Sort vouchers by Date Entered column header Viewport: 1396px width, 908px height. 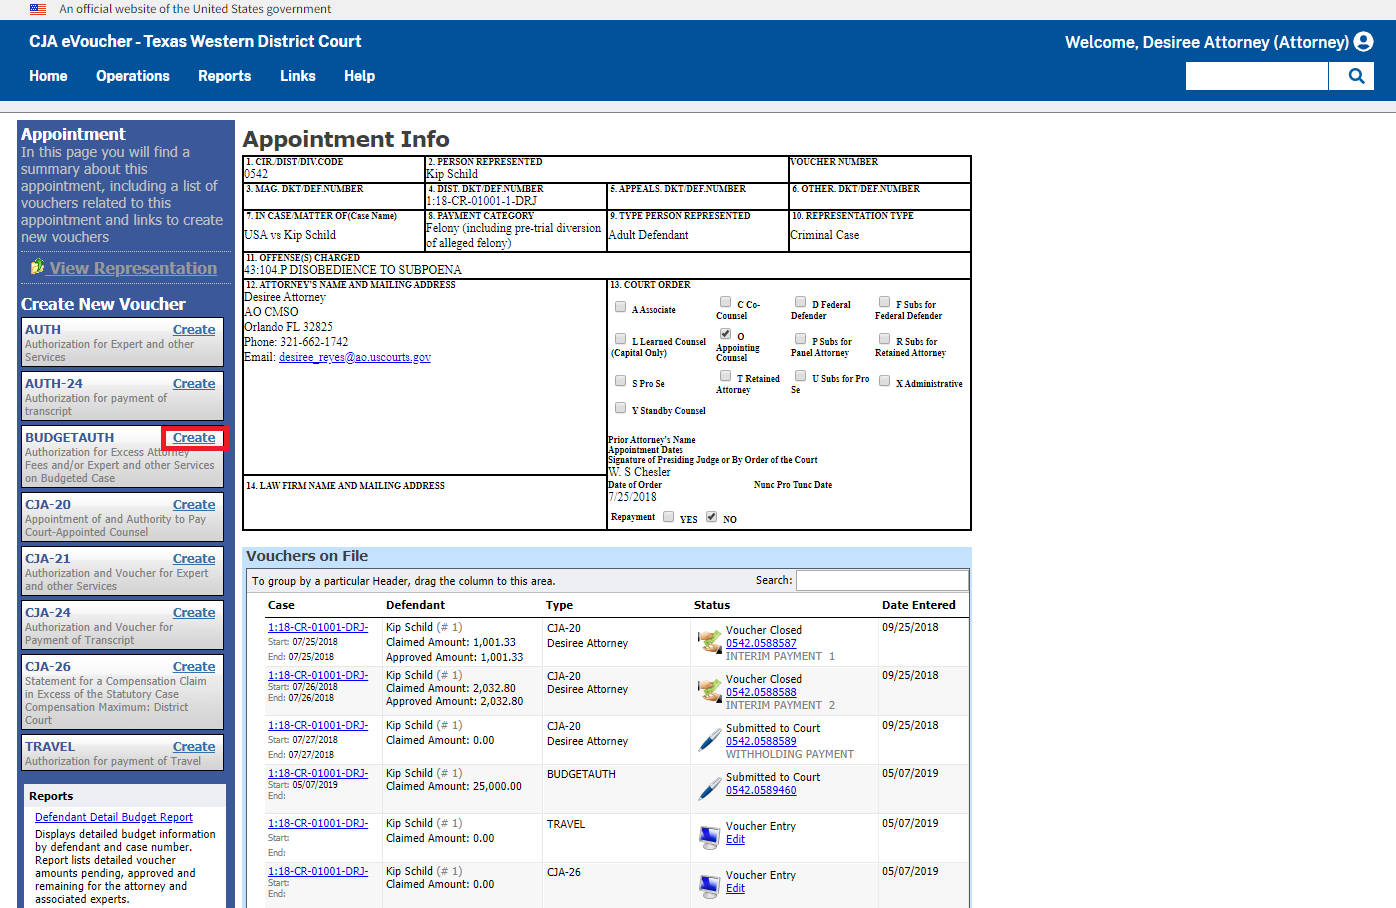coord(918,605)
